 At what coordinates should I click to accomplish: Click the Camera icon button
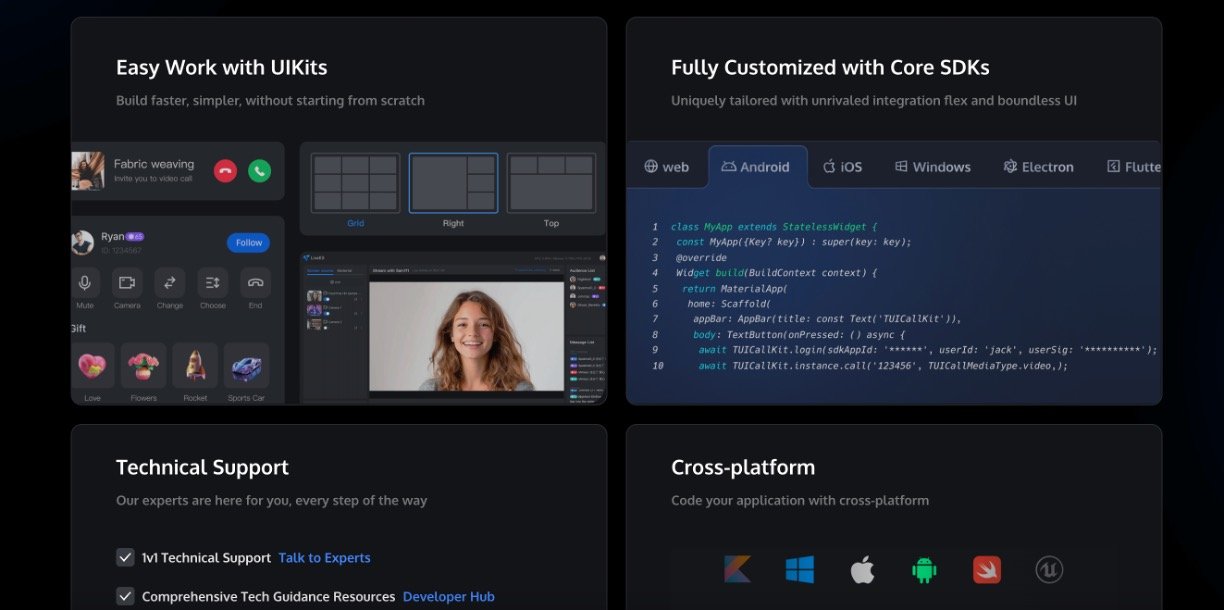click(127, 283)
